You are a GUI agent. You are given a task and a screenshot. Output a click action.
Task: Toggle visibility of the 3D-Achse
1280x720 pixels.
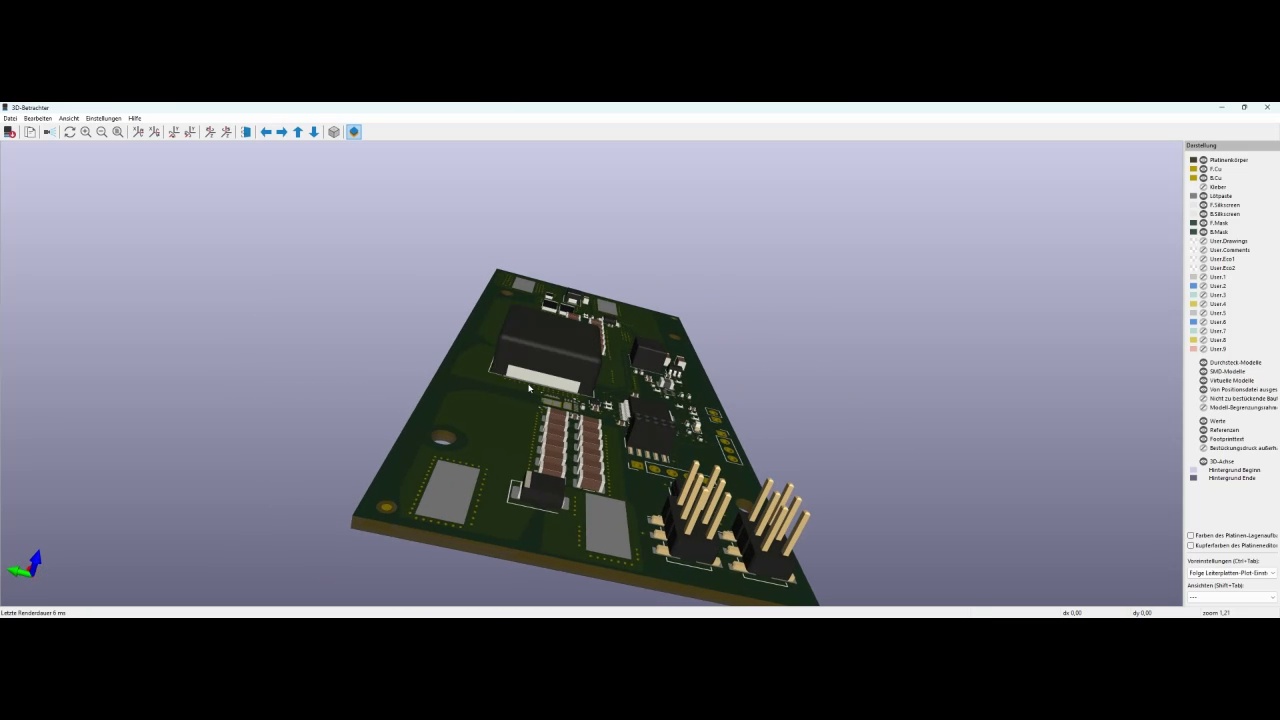1203,462
